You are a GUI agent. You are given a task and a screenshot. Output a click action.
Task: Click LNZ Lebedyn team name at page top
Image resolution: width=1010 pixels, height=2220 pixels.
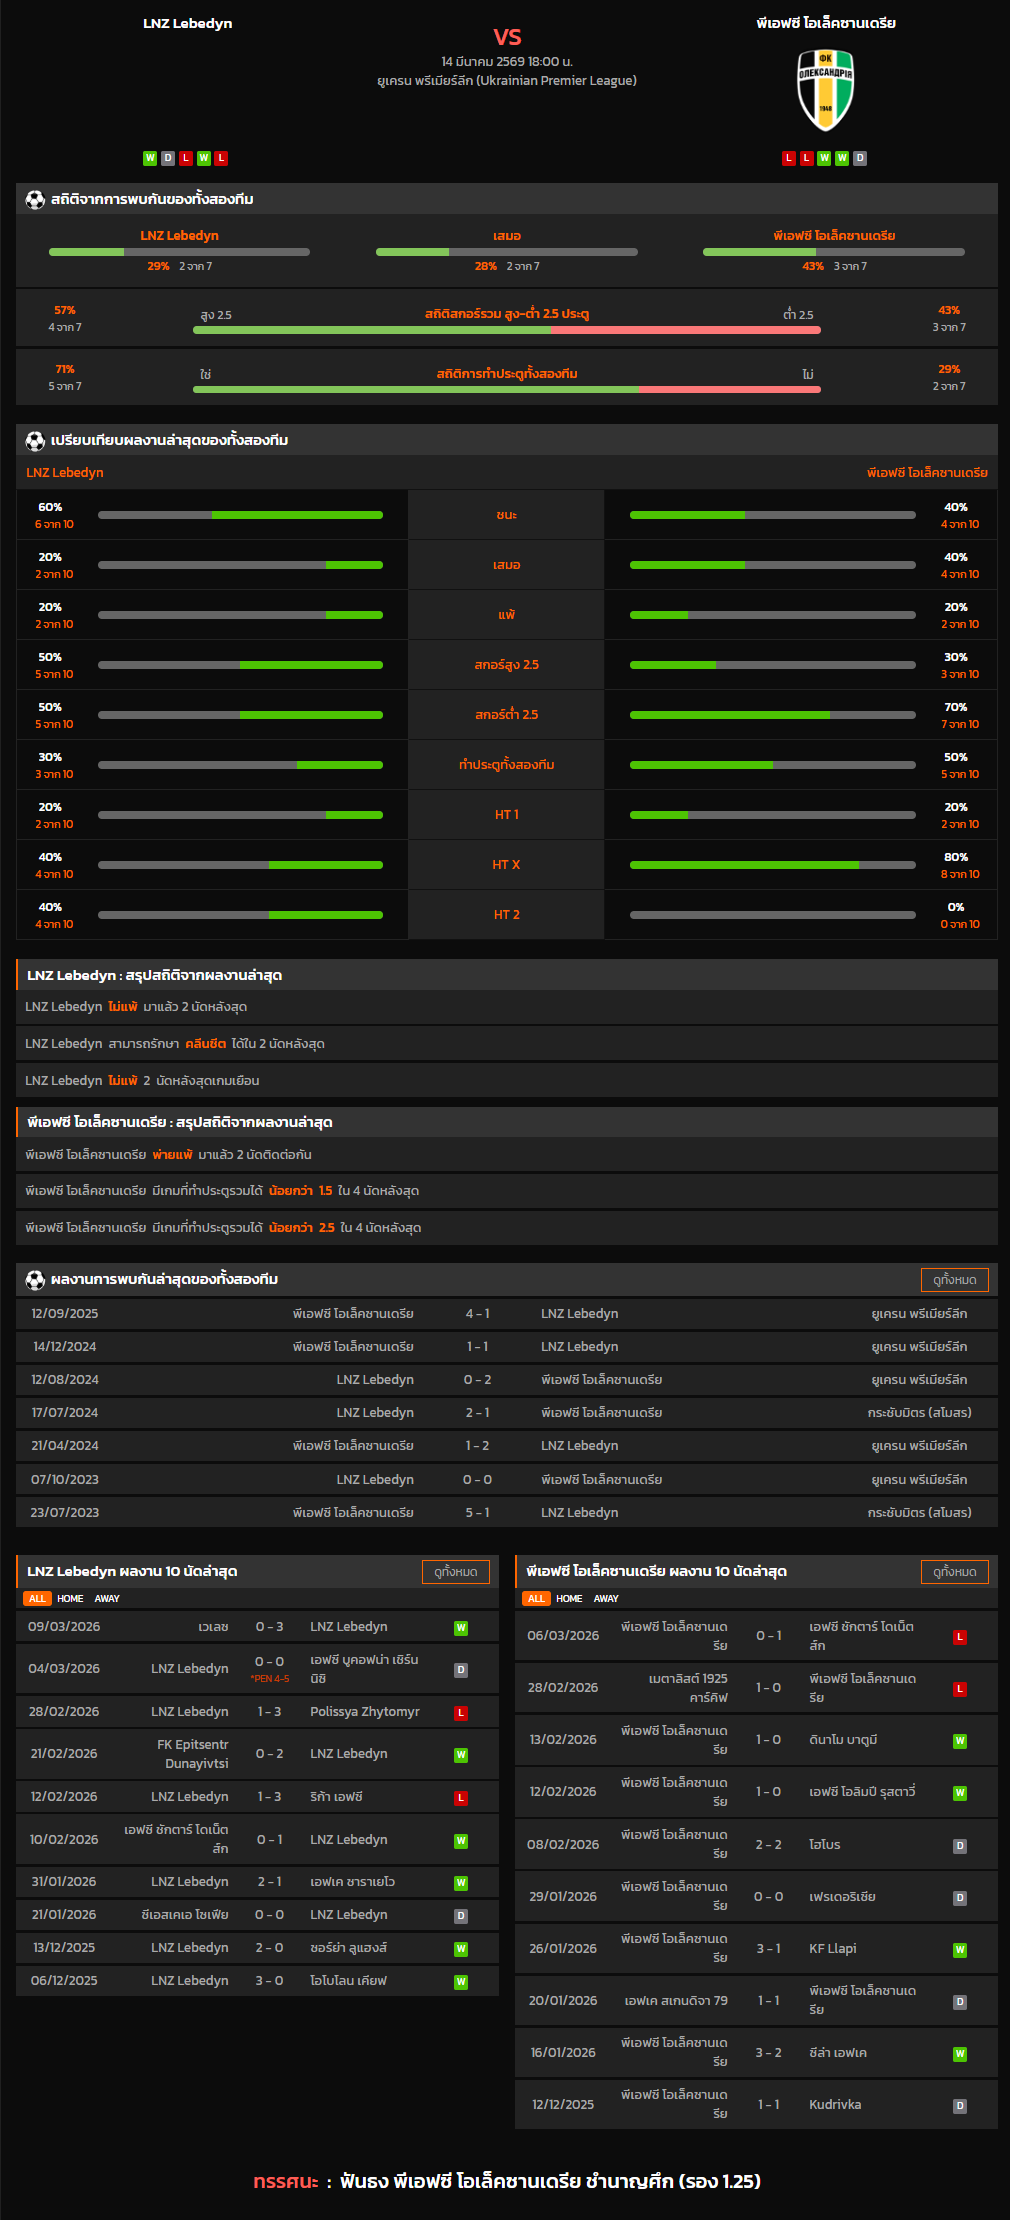tap(187, 23)
